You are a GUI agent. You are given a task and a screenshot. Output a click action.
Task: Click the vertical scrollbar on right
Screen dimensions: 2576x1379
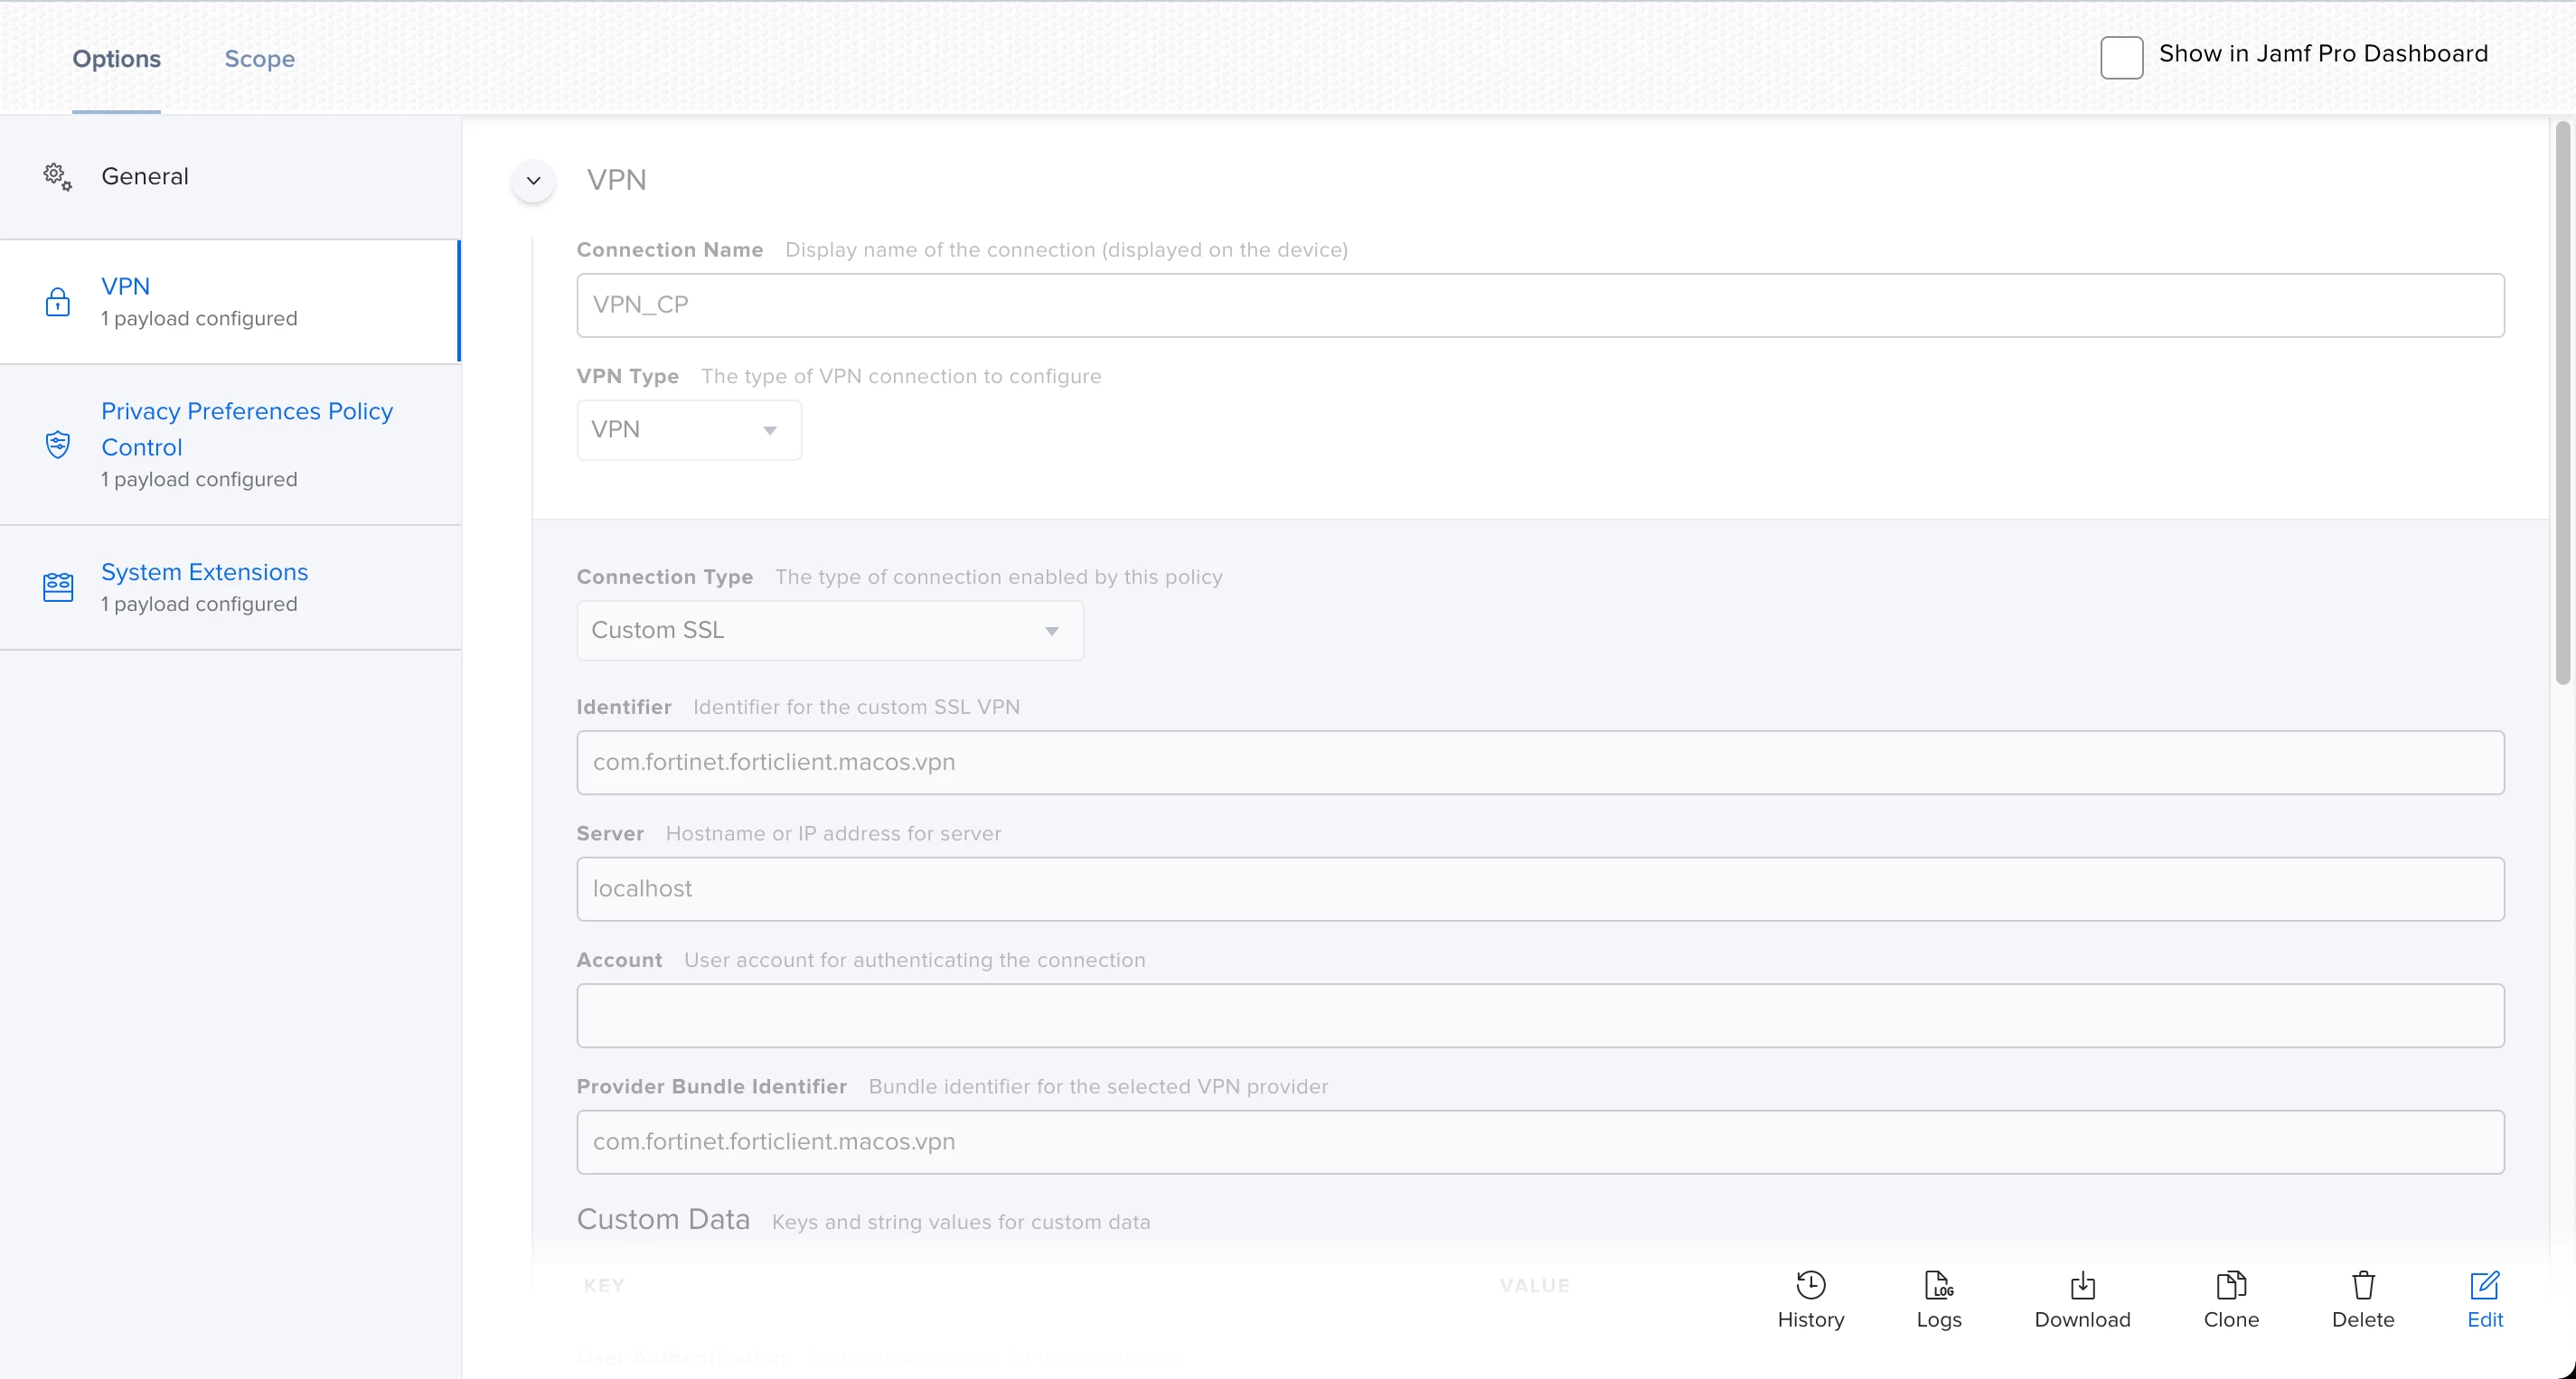2563,403
